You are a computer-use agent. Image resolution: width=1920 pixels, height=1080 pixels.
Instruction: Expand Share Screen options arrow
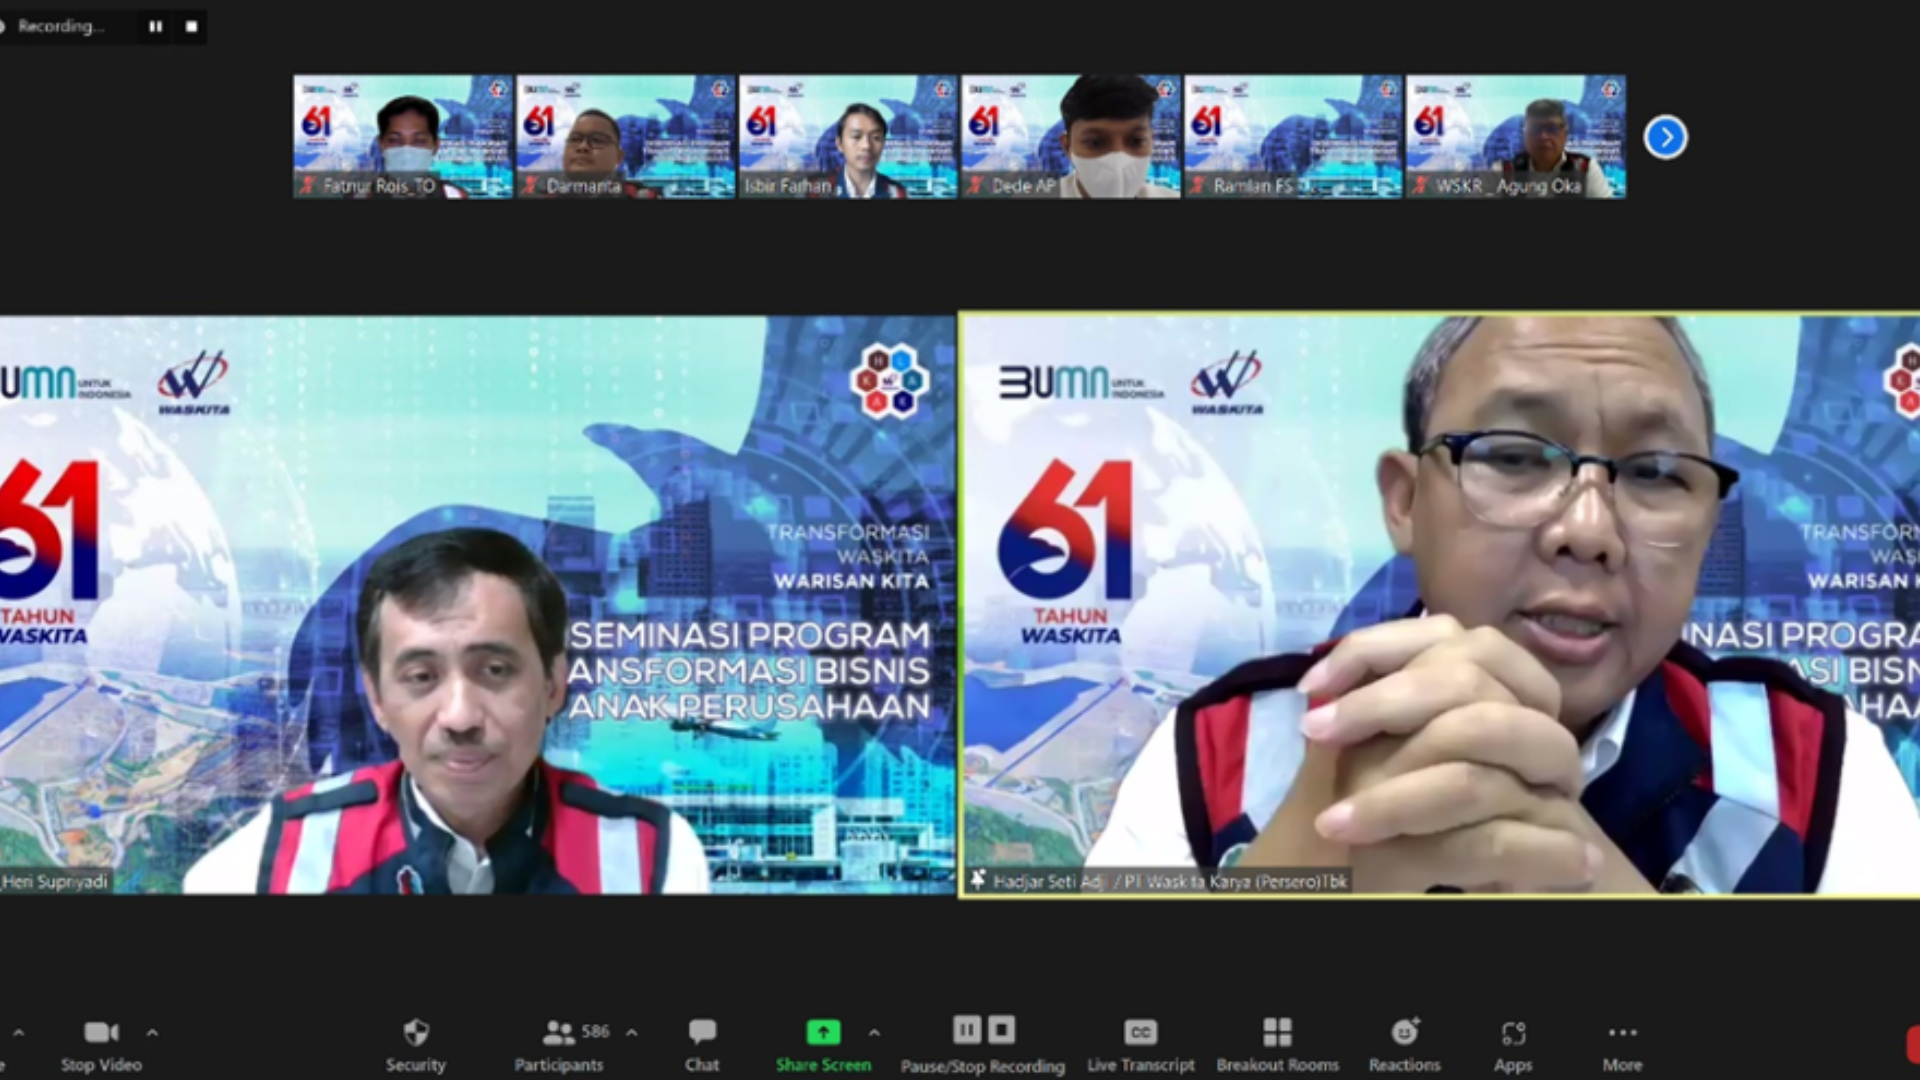pos(874,1032)
